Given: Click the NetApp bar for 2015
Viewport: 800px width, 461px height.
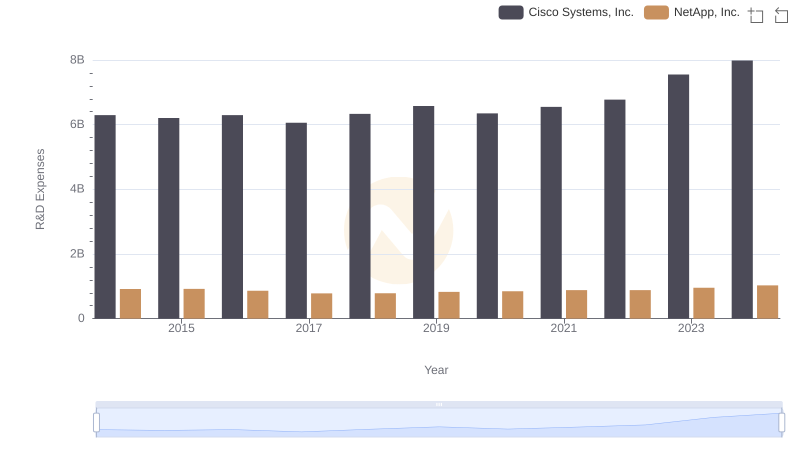Looking at the screenshot, I should (194, 304).
